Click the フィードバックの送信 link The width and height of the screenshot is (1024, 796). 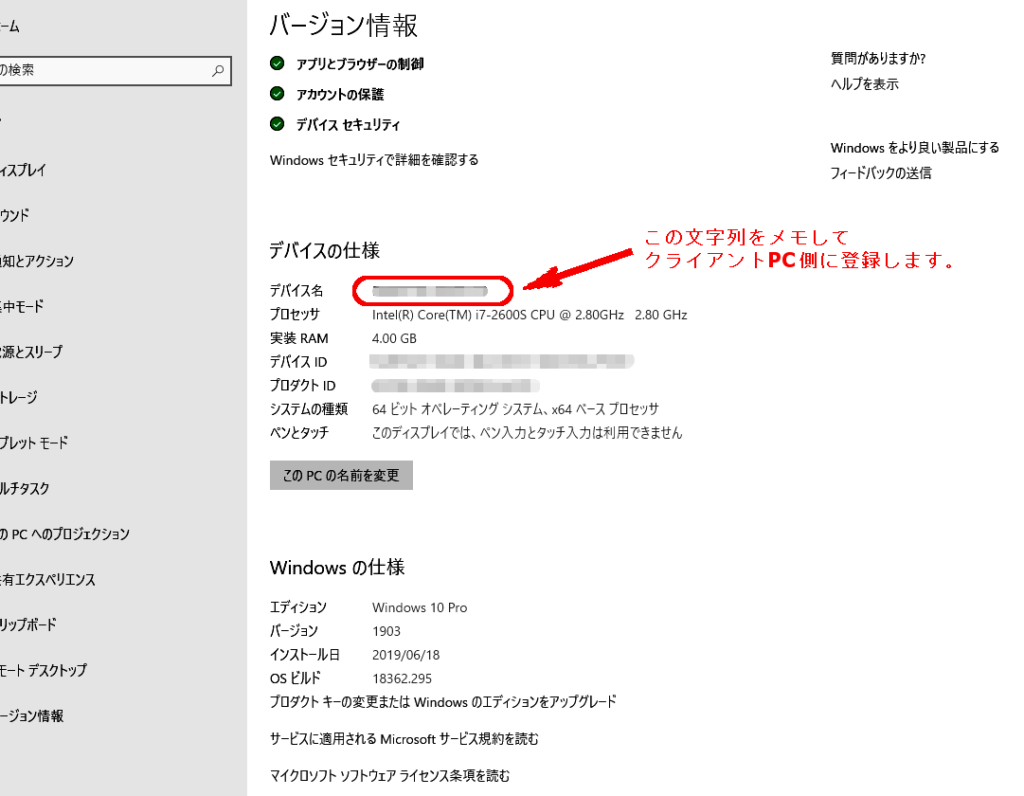880,173
